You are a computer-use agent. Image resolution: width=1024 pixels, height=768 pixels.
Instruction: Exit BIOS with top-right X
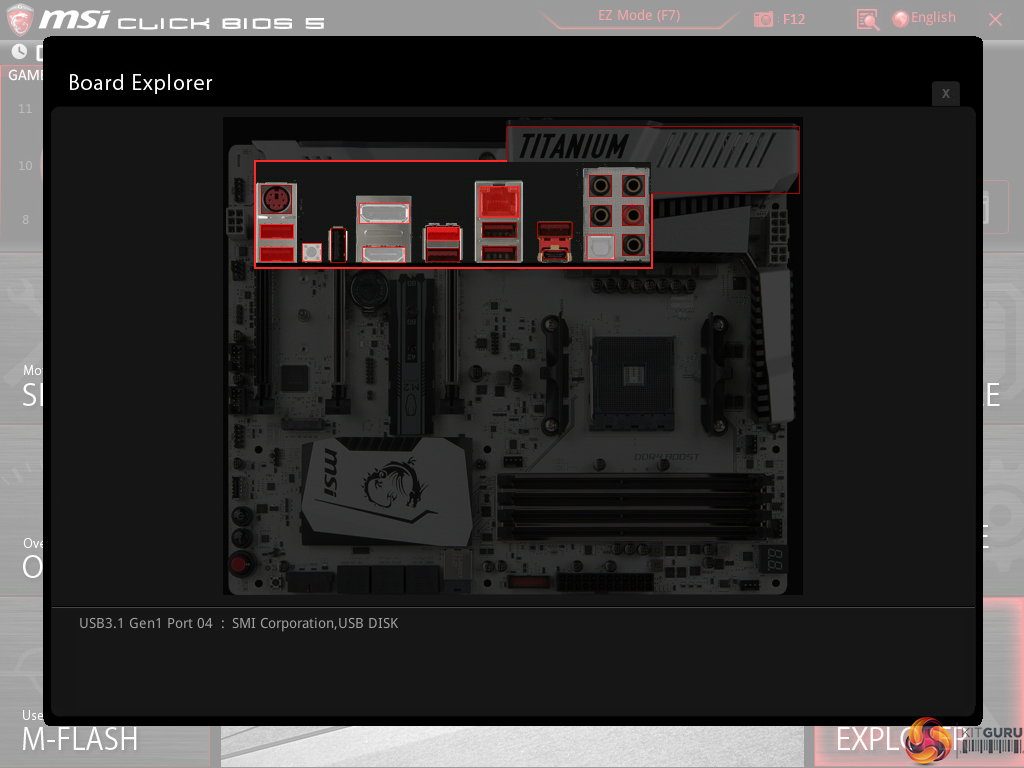click(995, 19)
